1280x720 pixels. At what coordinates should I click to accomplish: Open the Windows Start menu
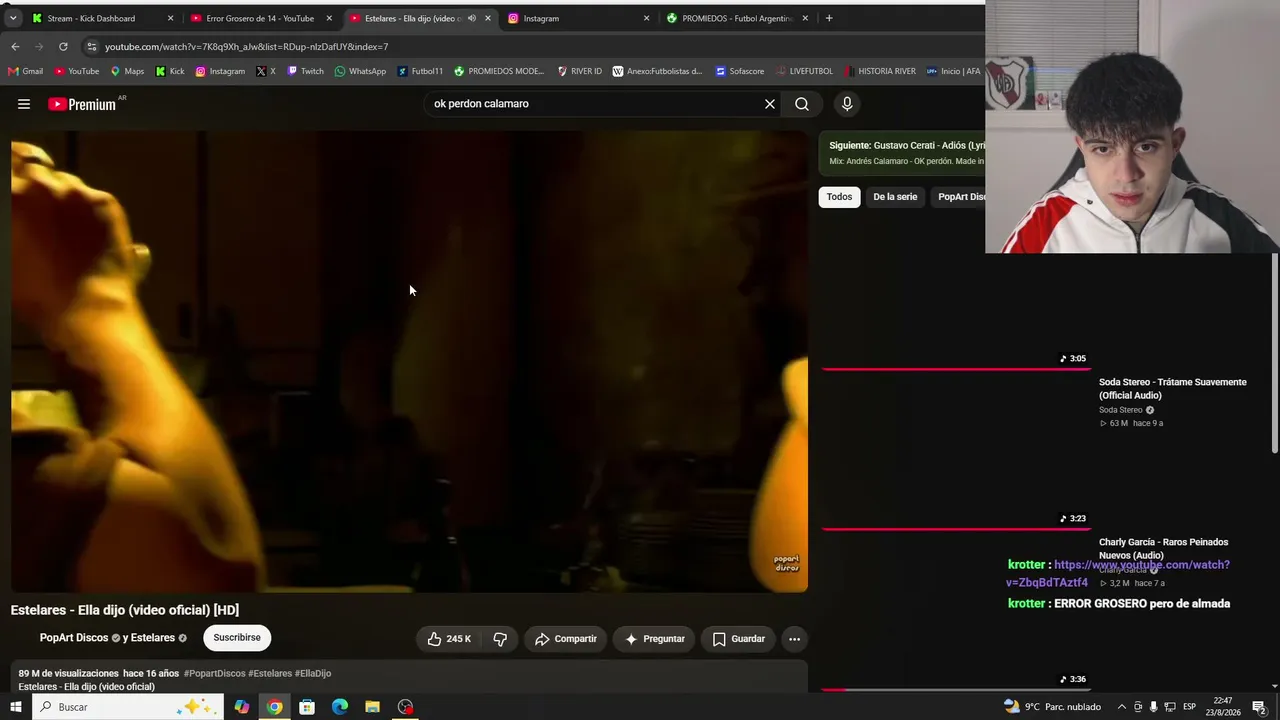pyautogui.click(x=15, y=707)
